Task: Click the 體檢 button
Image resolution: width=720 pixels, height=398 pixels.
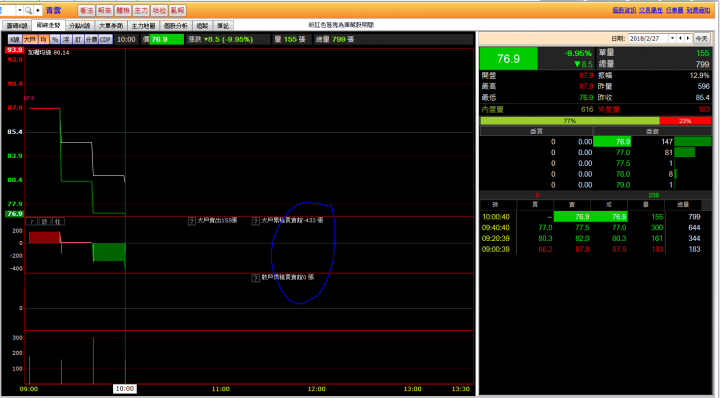Action: [123, 10]
